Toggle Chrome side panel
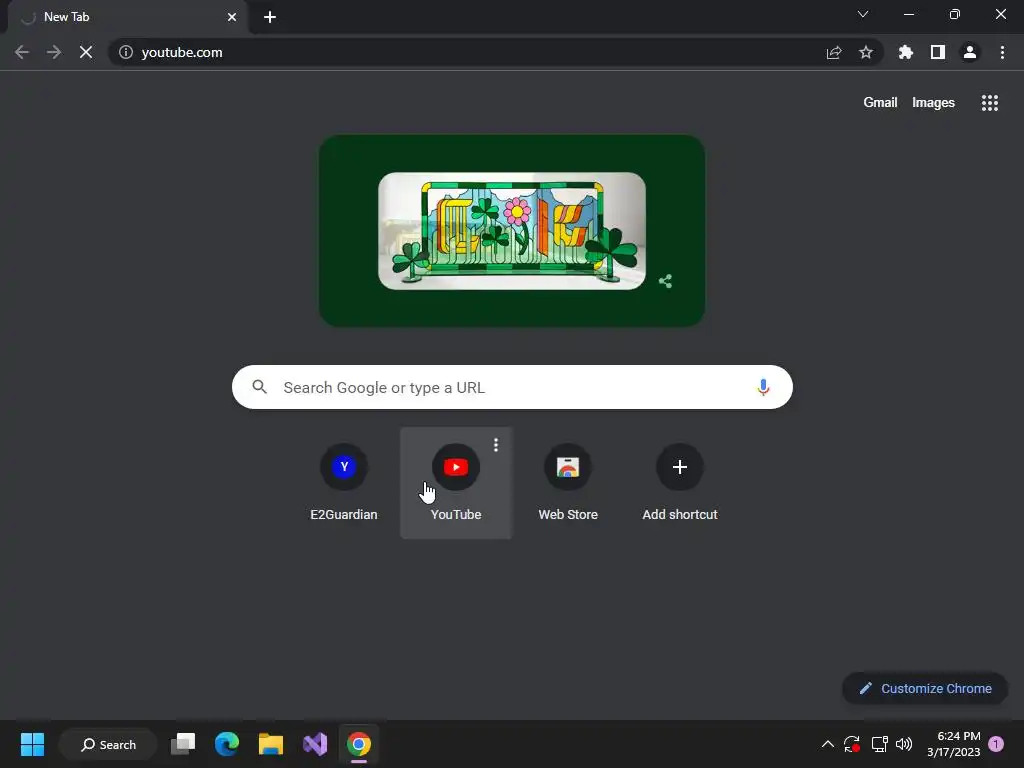The height and width of the screenshot is (768, 1024). click(938, 52)
